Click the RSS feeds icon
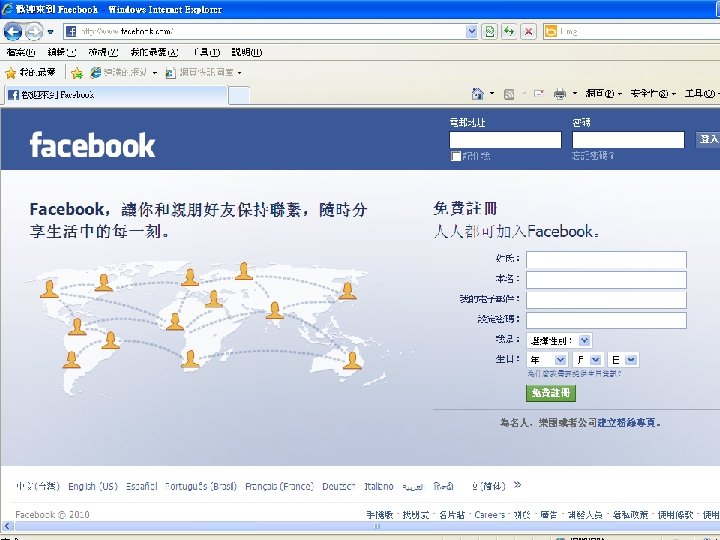This screenshot has height=540, width=720. coord(509,94)
